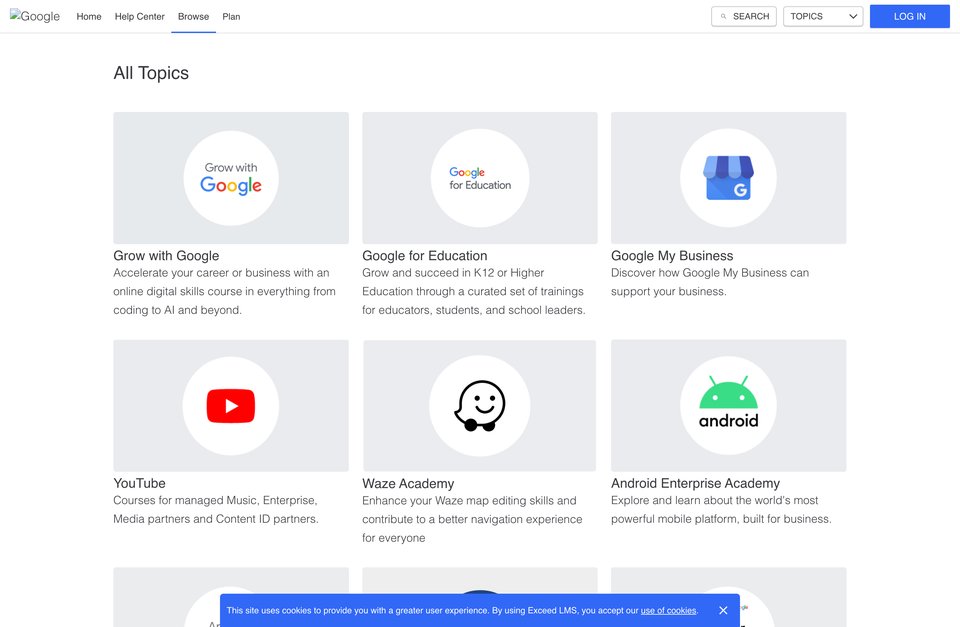
Task: Open the Android robot logo tile
Action: (x=729, y=405)
